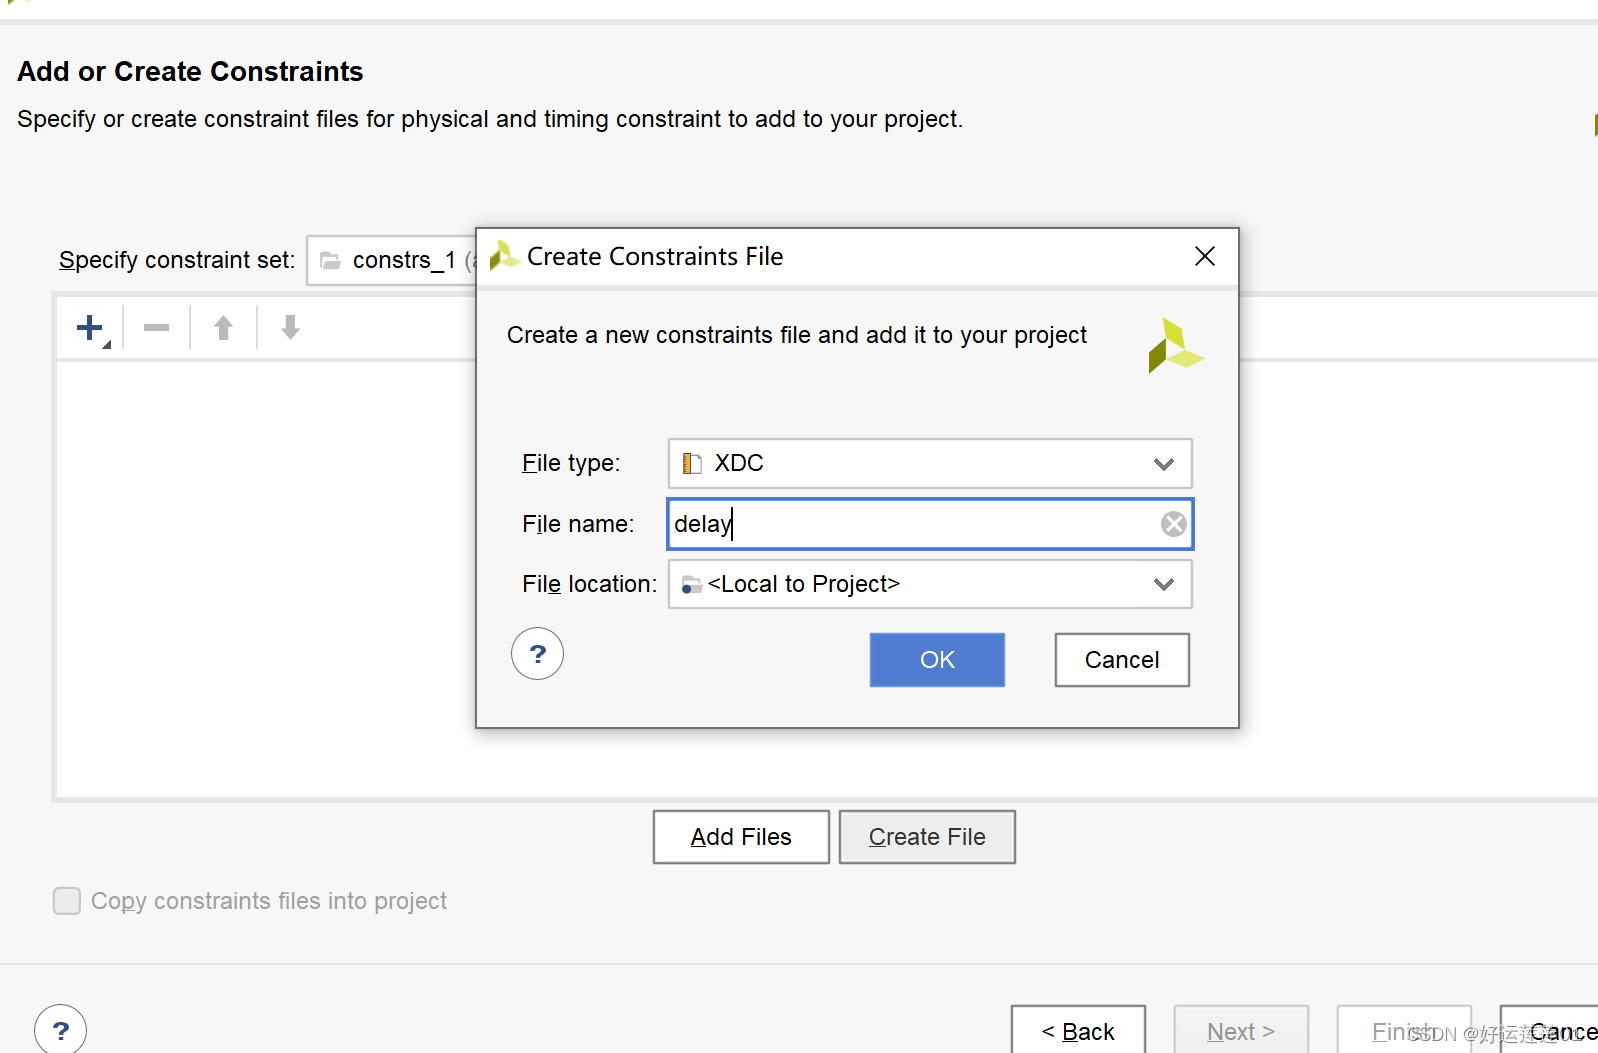Open help in Create Constraints File dialog

tap(537, 654)
